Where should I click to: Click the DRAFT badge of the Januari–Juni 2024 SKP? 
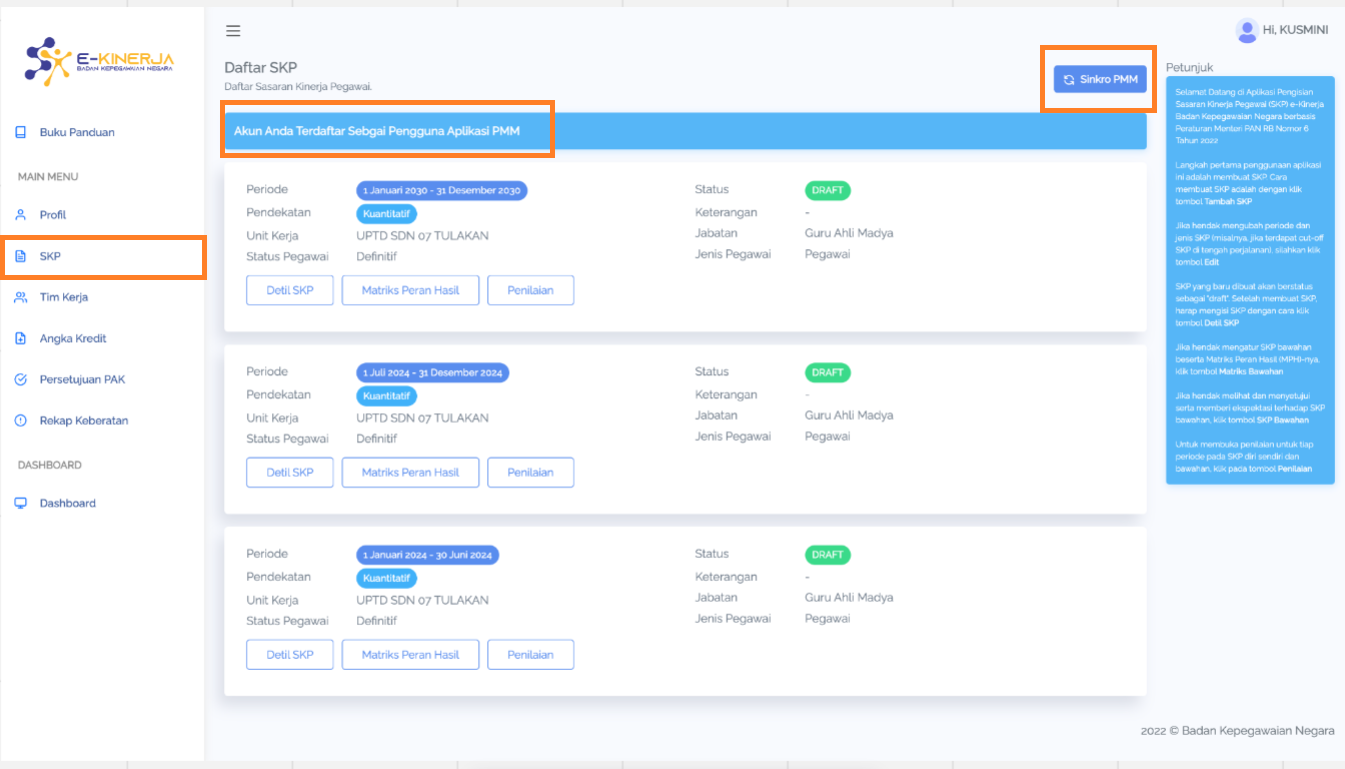coord(828,555)
